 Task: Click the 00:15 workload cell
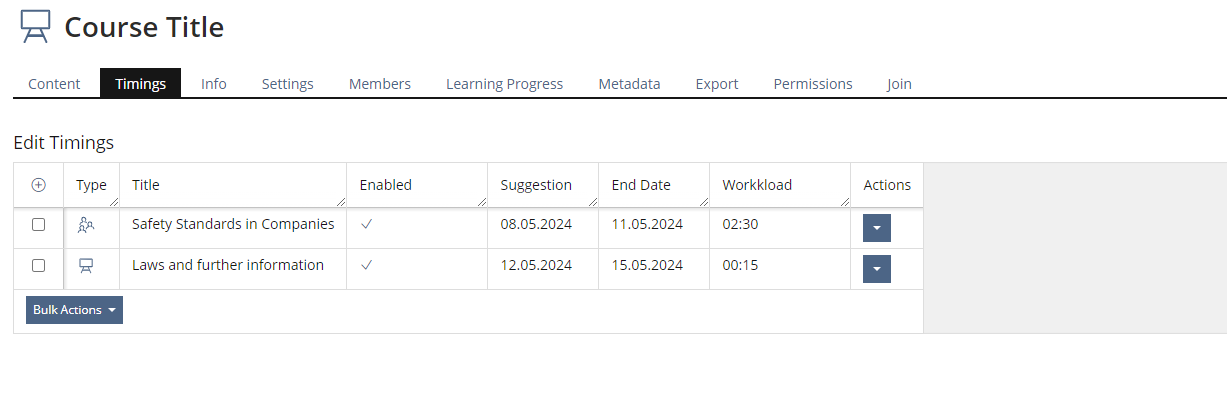pos(740,266)
